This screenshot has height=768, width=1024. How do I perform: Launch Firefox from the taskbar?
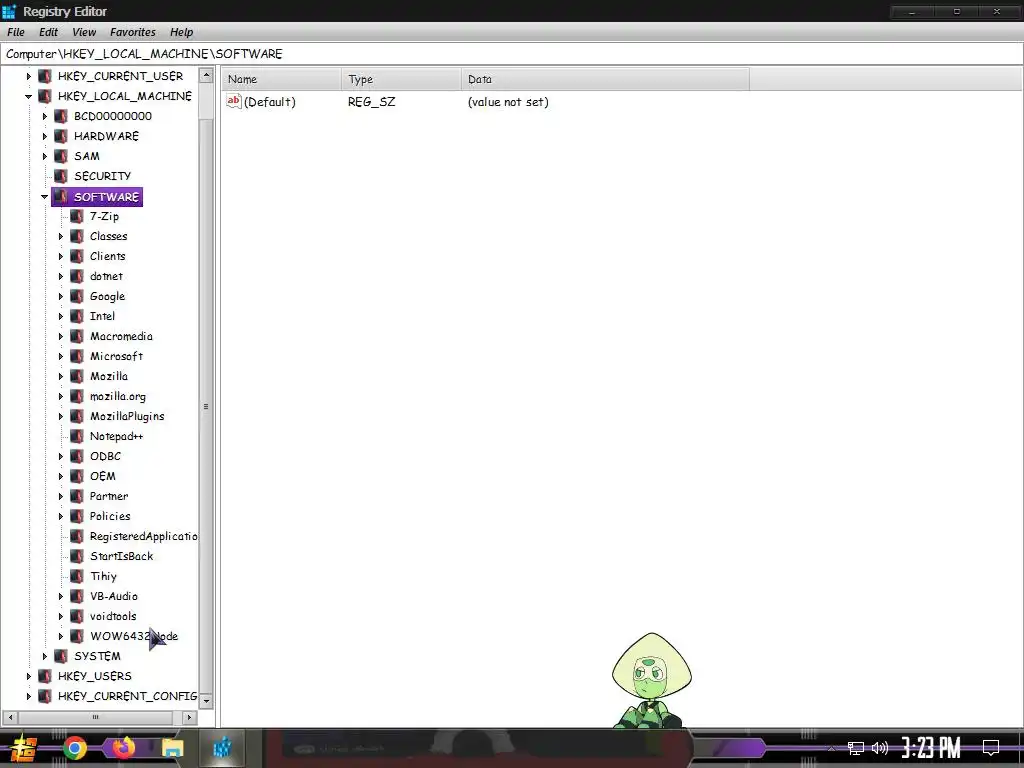[123, 747]
